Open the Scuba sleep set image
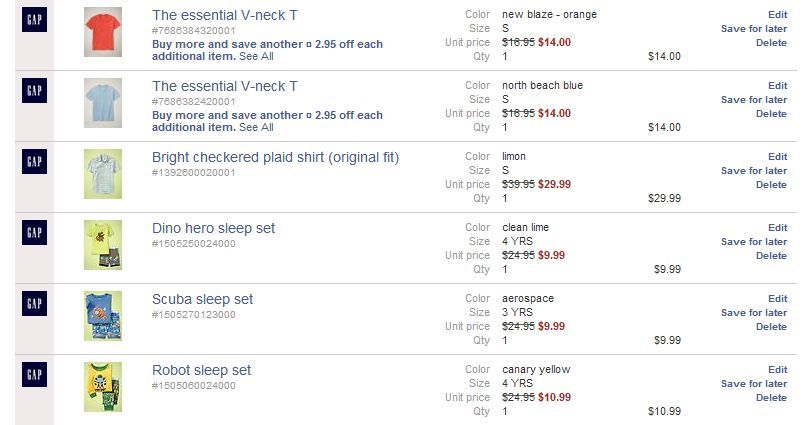Screen dimensions: 809x425 click(x=103, y=316)
